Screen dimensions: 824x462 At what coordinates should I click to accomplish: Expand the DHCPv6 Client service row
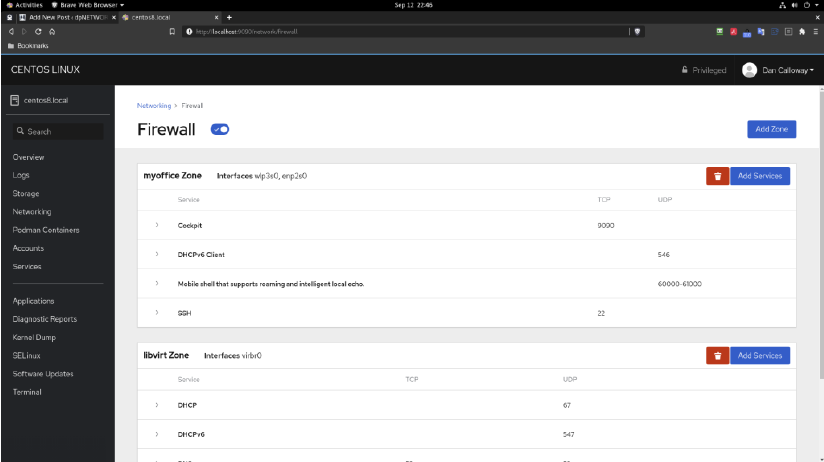point(157,254)
